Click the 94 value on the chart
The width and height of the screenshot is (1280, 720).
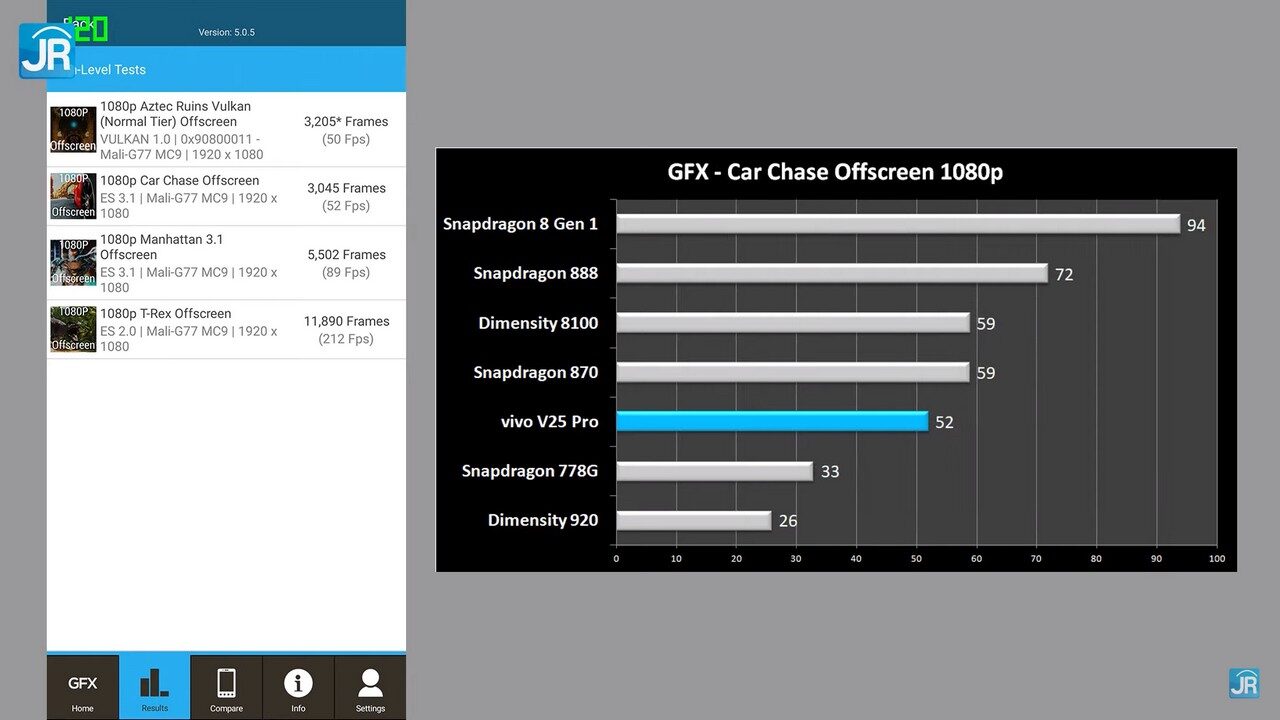(1196, 225)
